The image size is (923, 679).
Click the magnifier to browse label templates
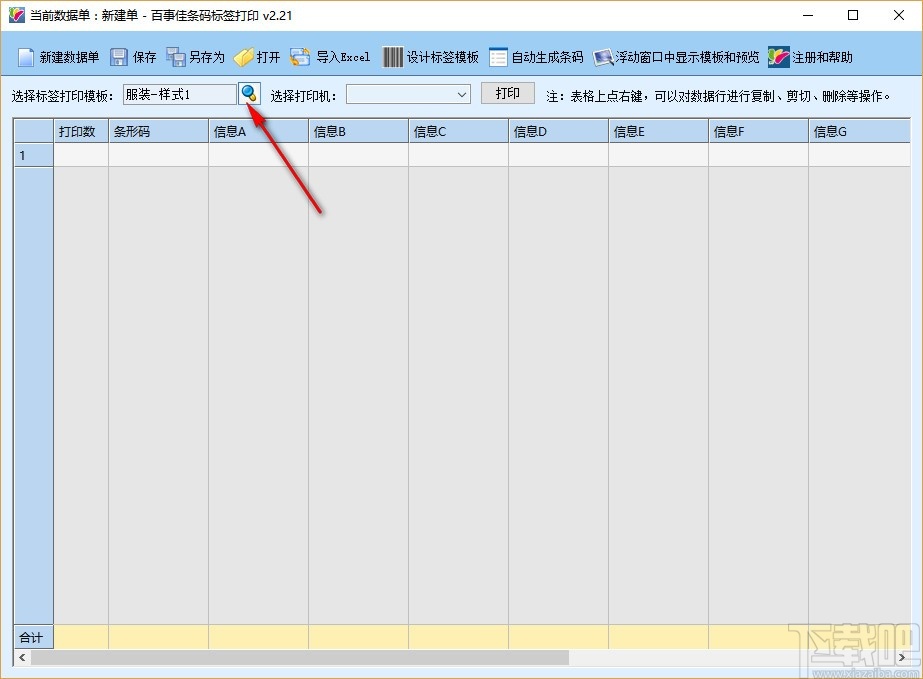(x=250, y=94)
